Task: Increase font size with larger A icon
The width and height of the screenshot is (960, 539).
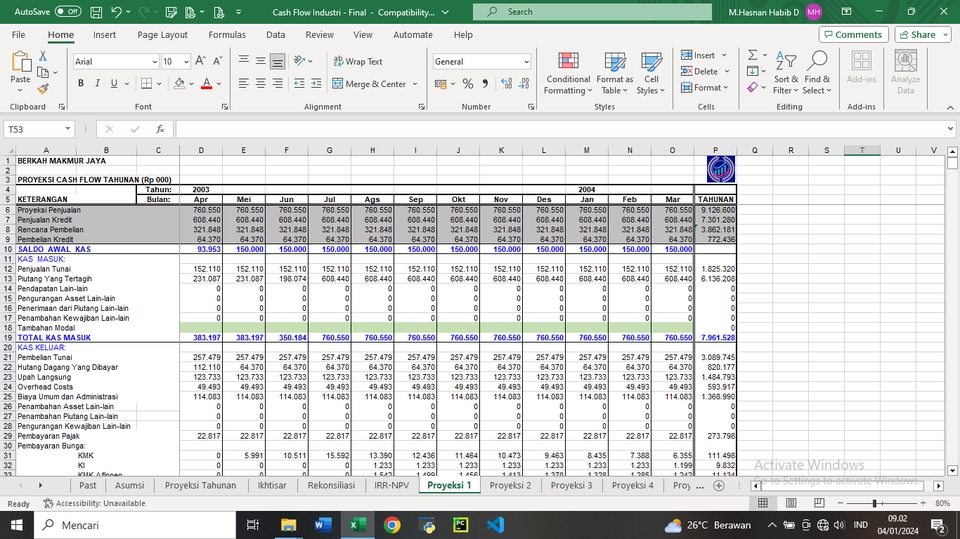Action: [200, 61]
